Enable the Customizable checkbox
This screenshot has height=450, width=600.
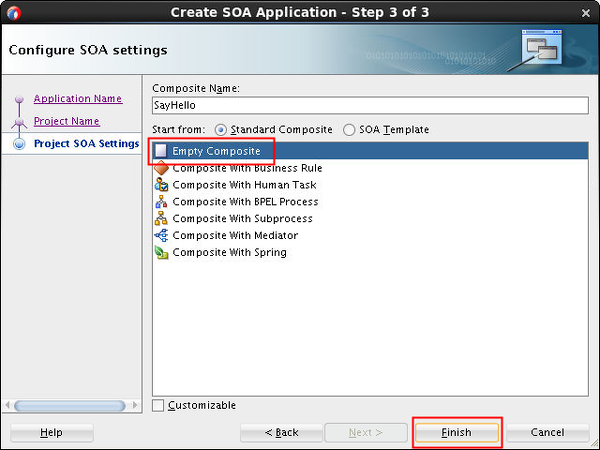(158, 405)
